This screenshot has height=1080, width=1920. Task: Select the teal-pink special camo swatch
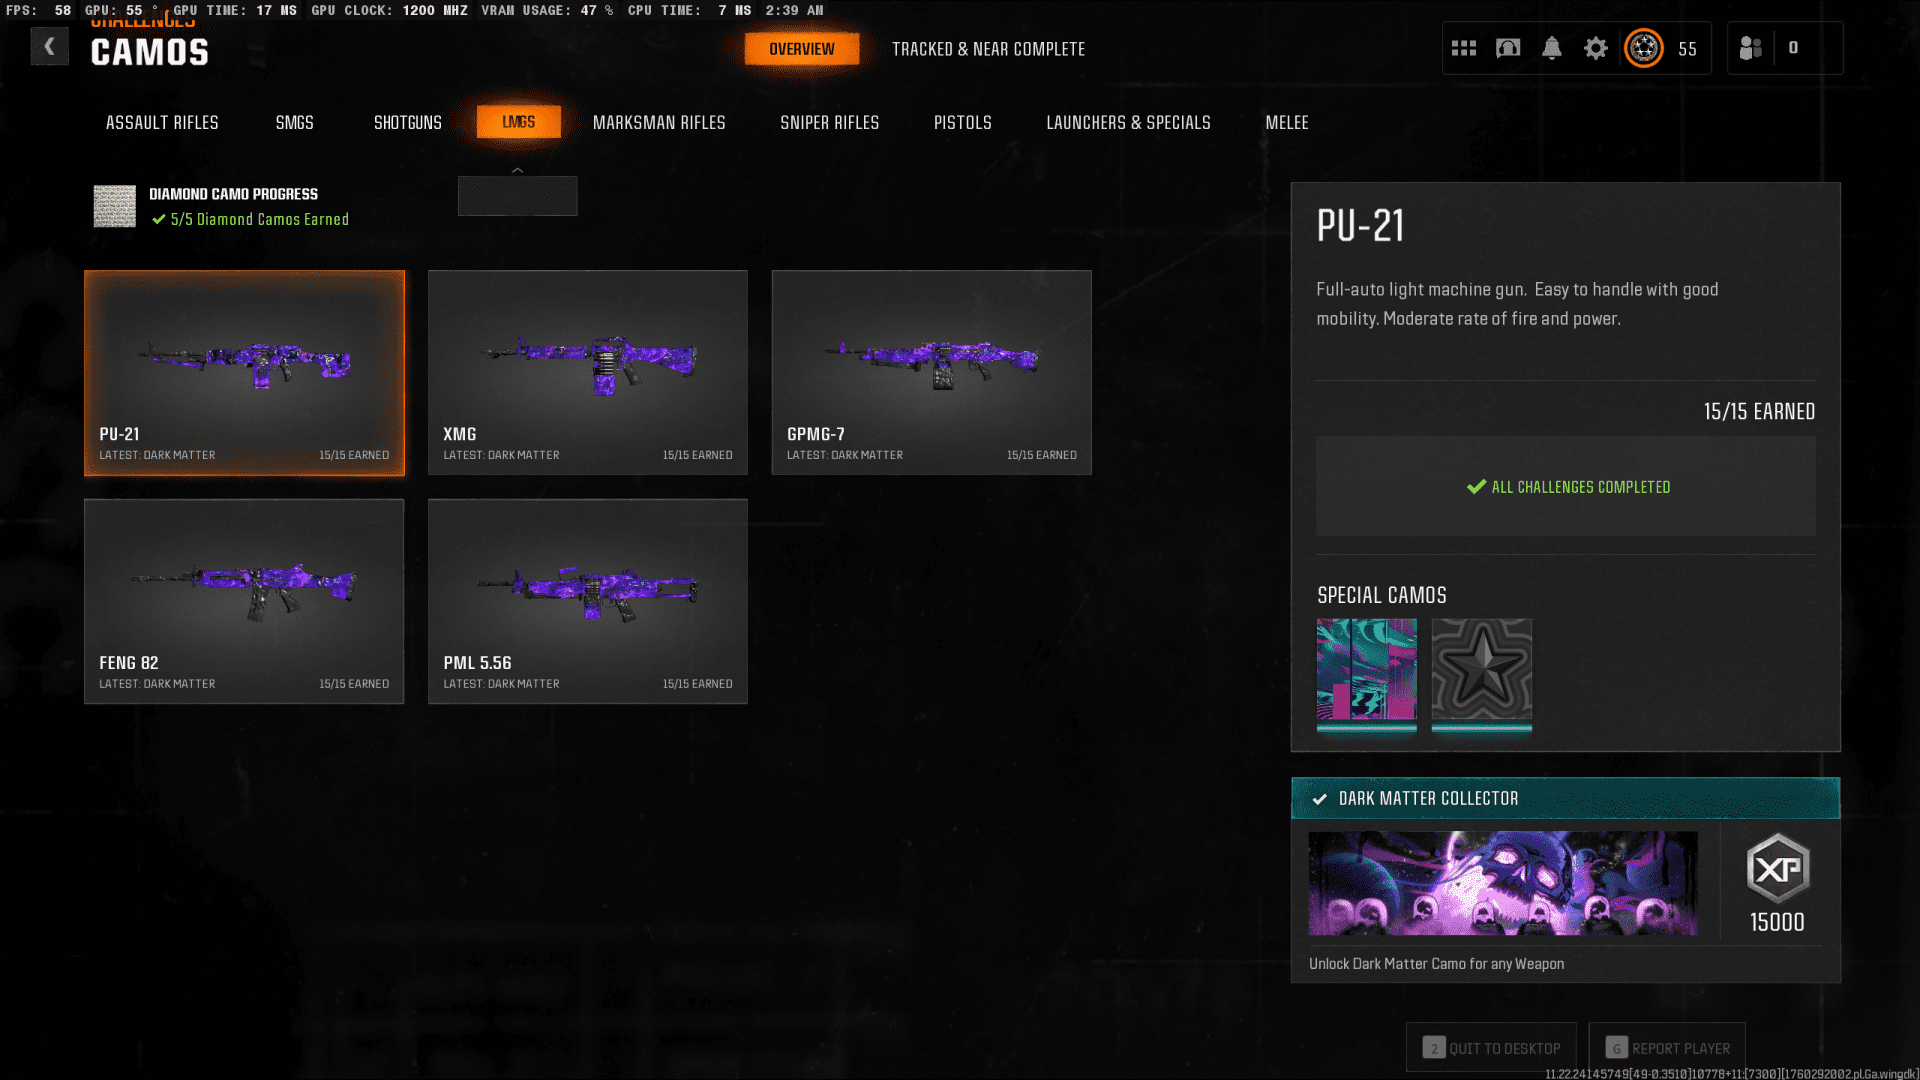1366,670
